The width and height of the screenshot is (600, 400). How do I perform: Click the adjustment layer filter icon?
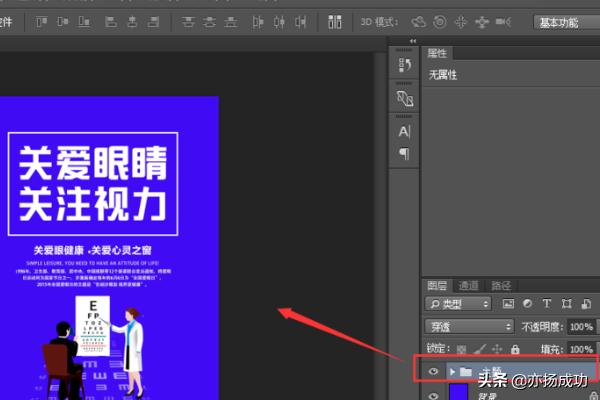[528, 303]
